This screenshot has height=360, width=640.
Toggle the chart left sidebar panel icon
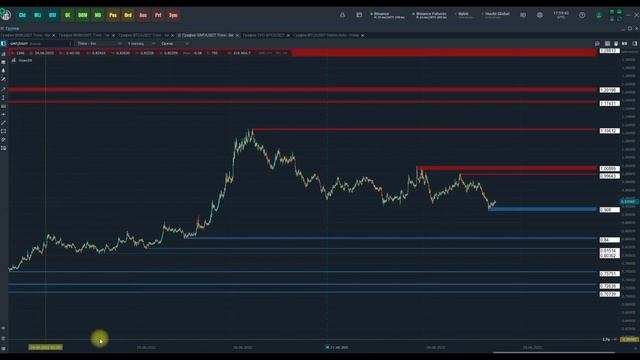click(3, 44)
